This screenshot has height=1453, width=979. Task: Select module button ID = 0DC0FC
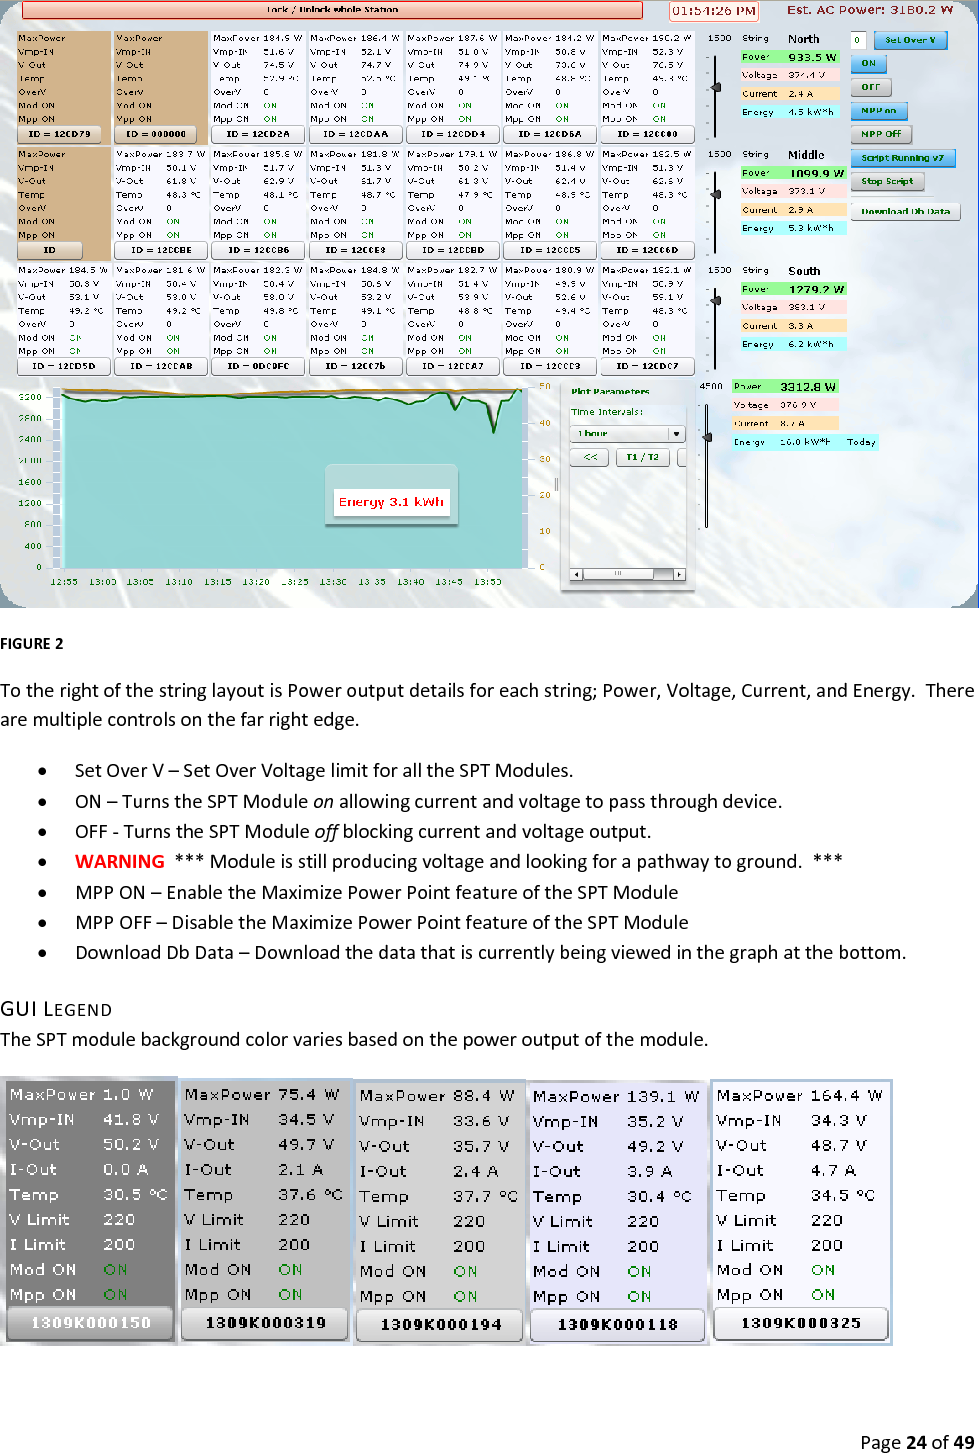pos(258,366)
